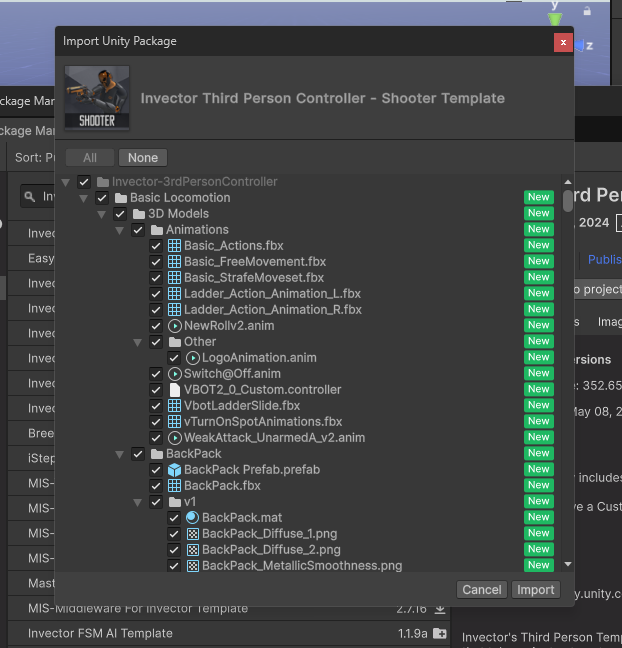The width and height of the screenshot is (622, 648).
Task: Collapse the 3D Models folder arrow
Action: point(102,214)
